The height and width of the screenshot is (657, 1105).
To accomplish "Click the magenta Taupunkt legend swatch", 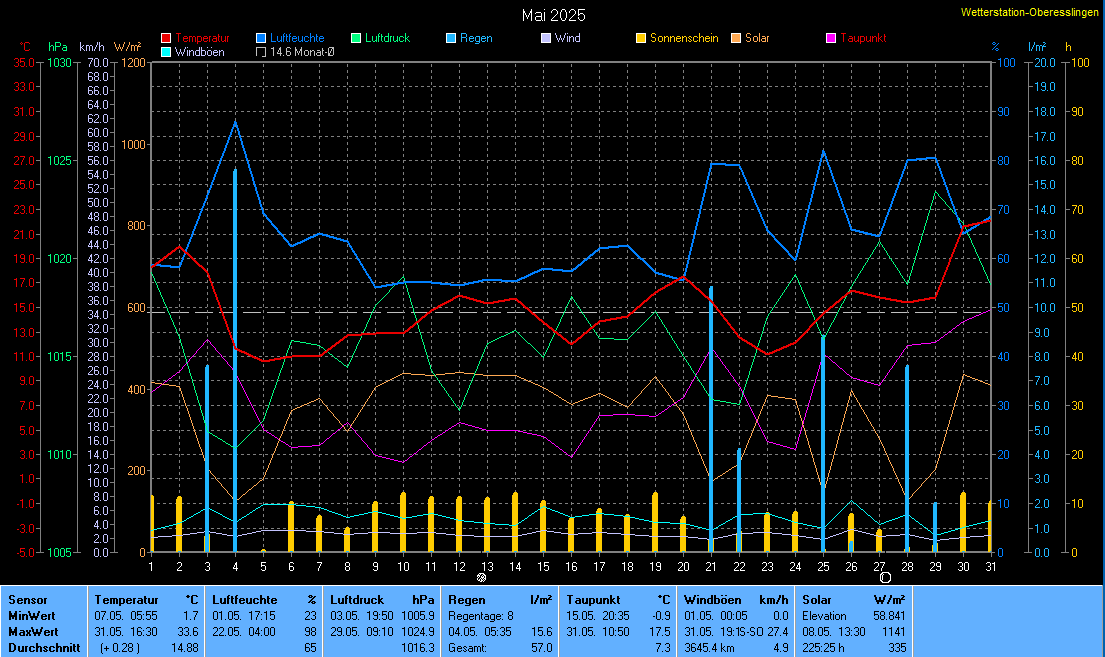I will [x=831, y=38].
